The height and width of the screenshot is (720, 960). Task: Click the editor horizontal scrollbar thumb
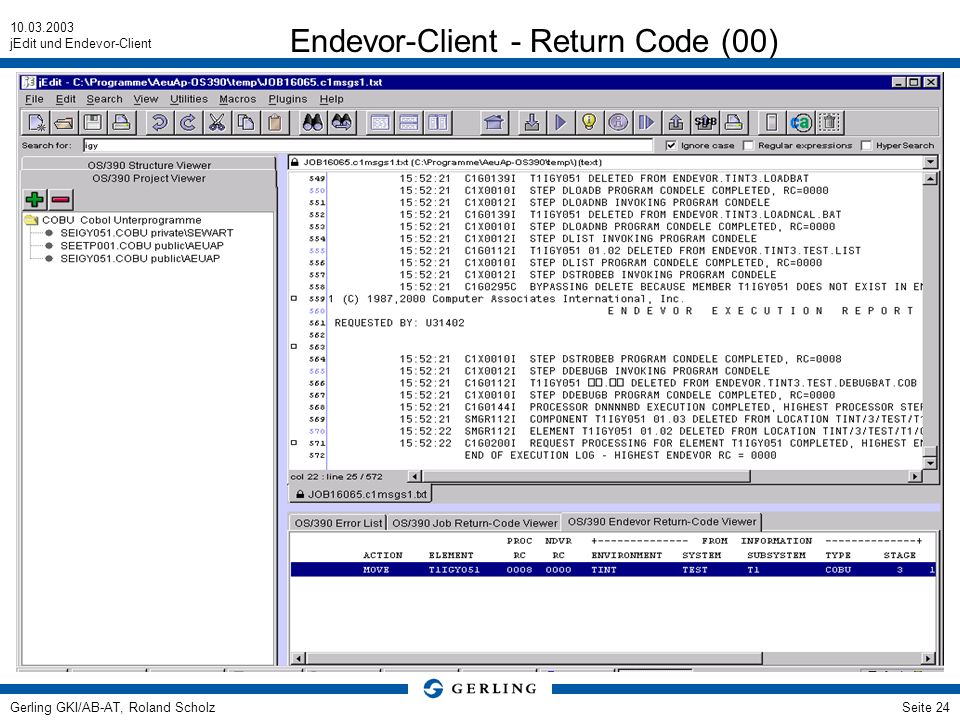pos(586,476)
